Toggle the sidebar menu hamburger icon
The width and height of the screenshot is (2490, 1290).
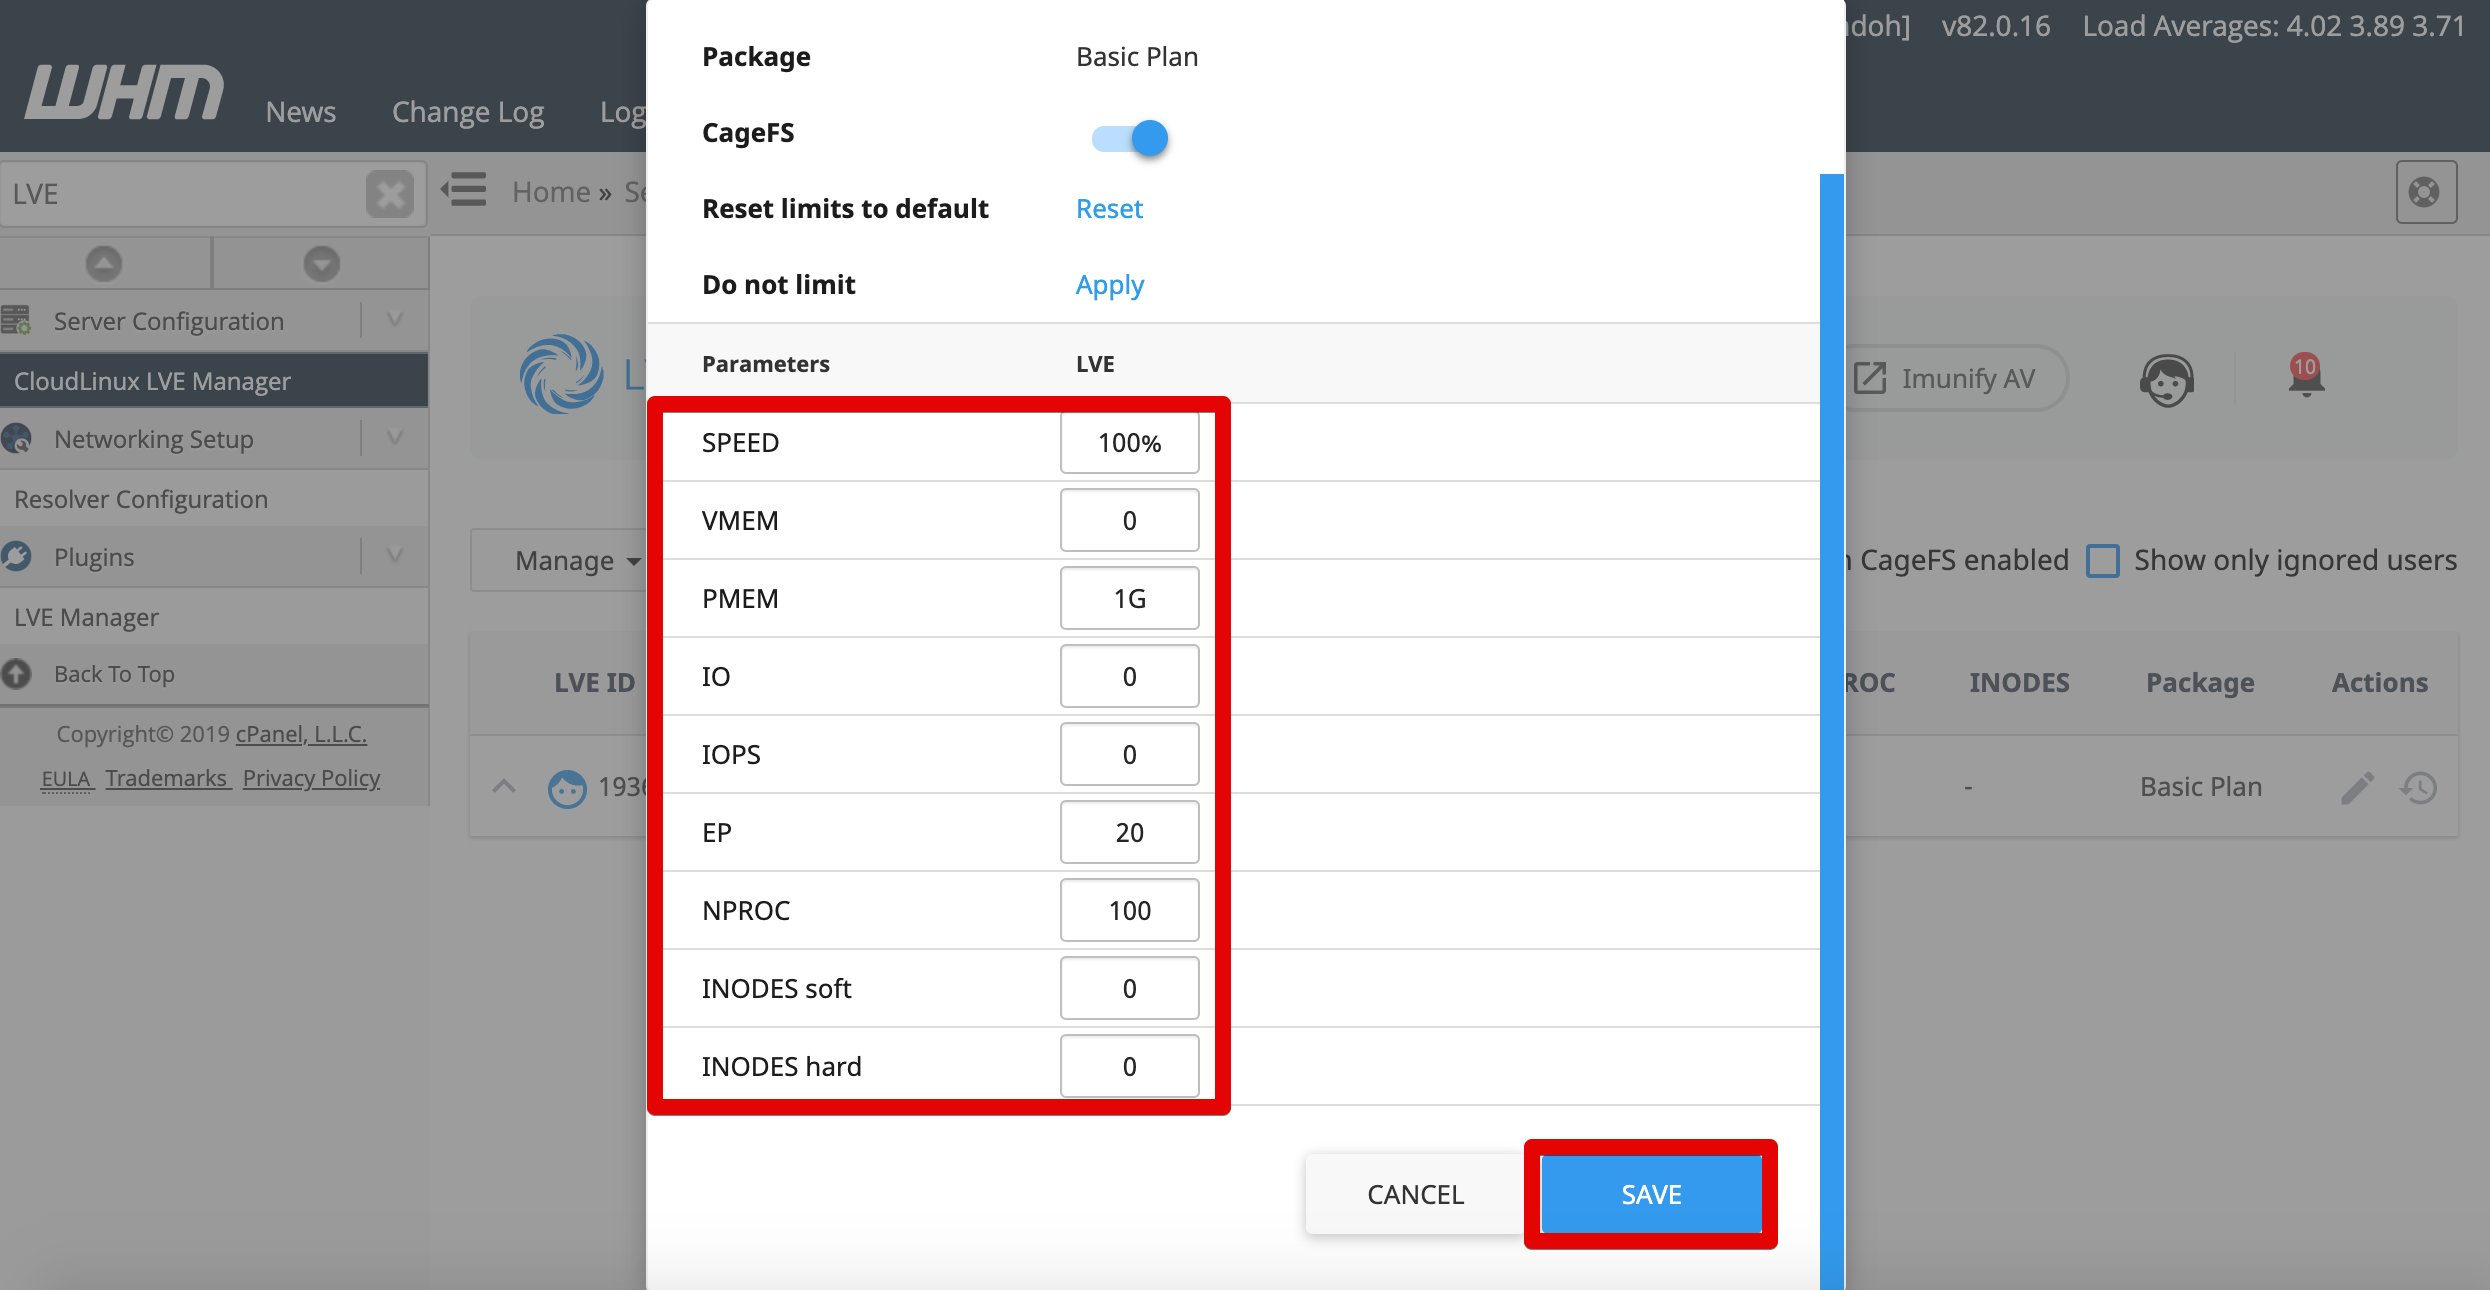click(464, 190)
